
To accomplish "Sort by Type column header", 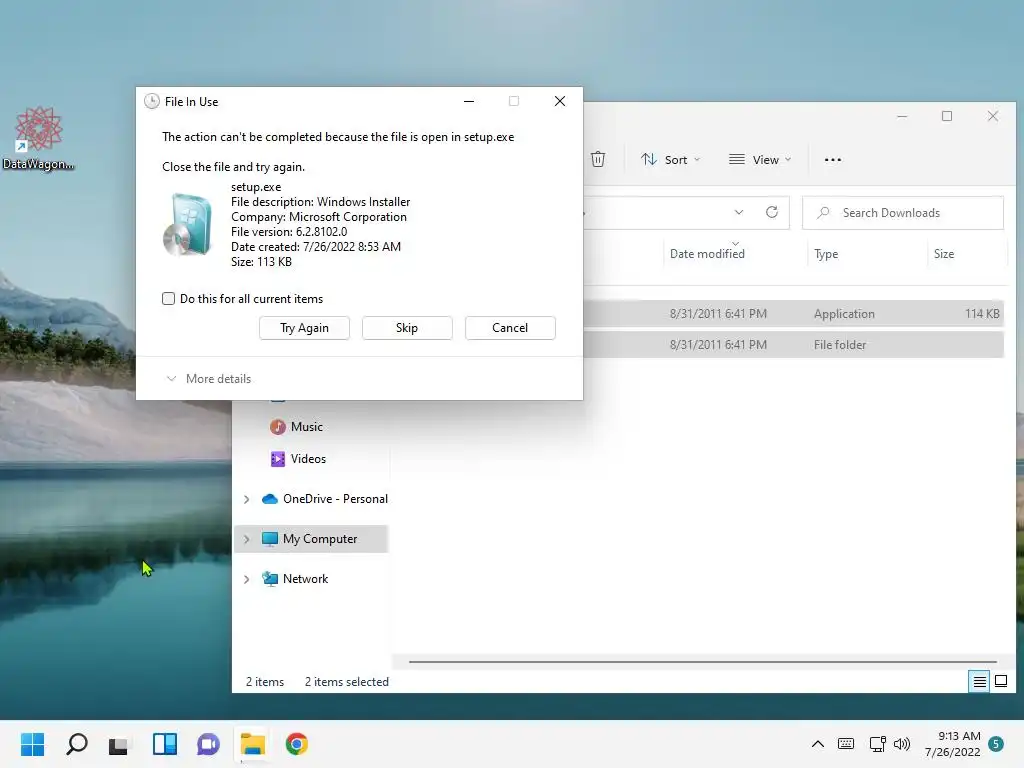I will [826, 254].
